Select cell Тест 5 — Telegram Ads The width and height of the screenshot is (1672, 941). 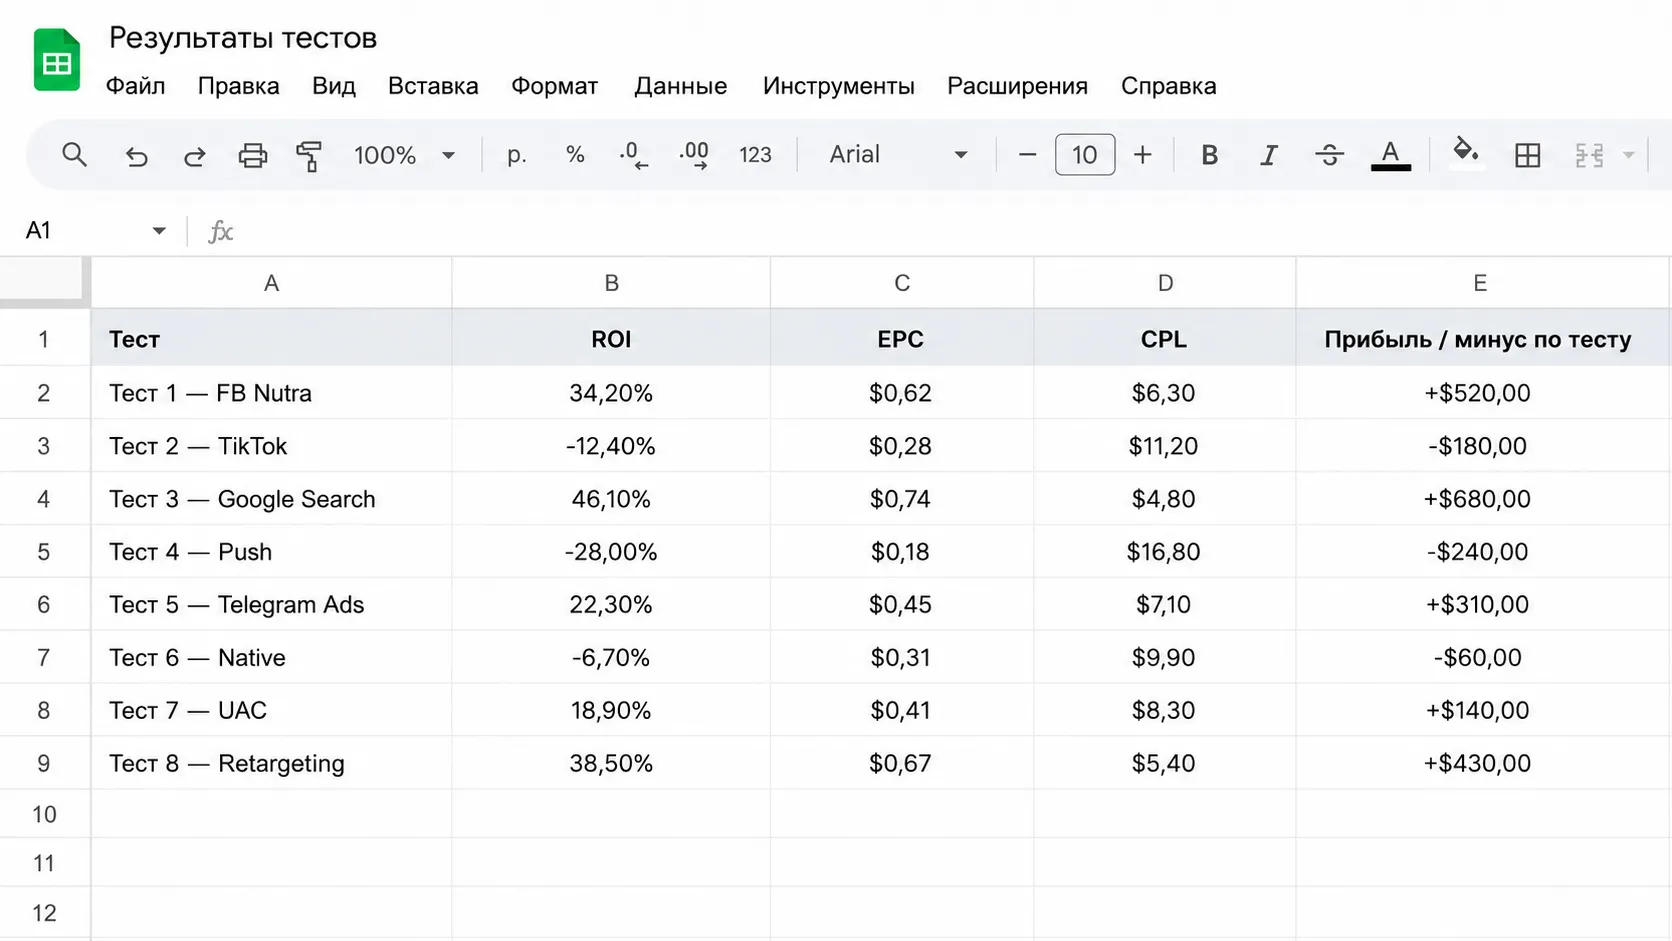coord(271,605)
